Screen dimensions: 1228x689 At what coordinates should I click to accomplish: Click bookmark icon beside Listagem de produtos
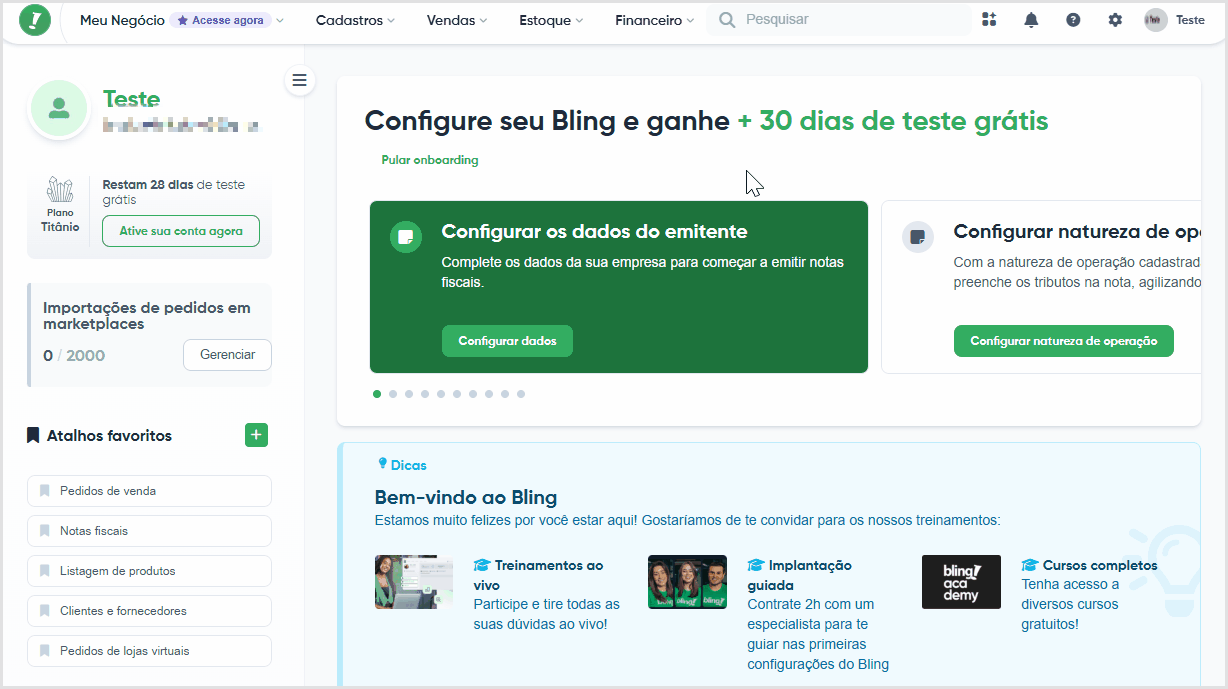click(x=44, y=571)
